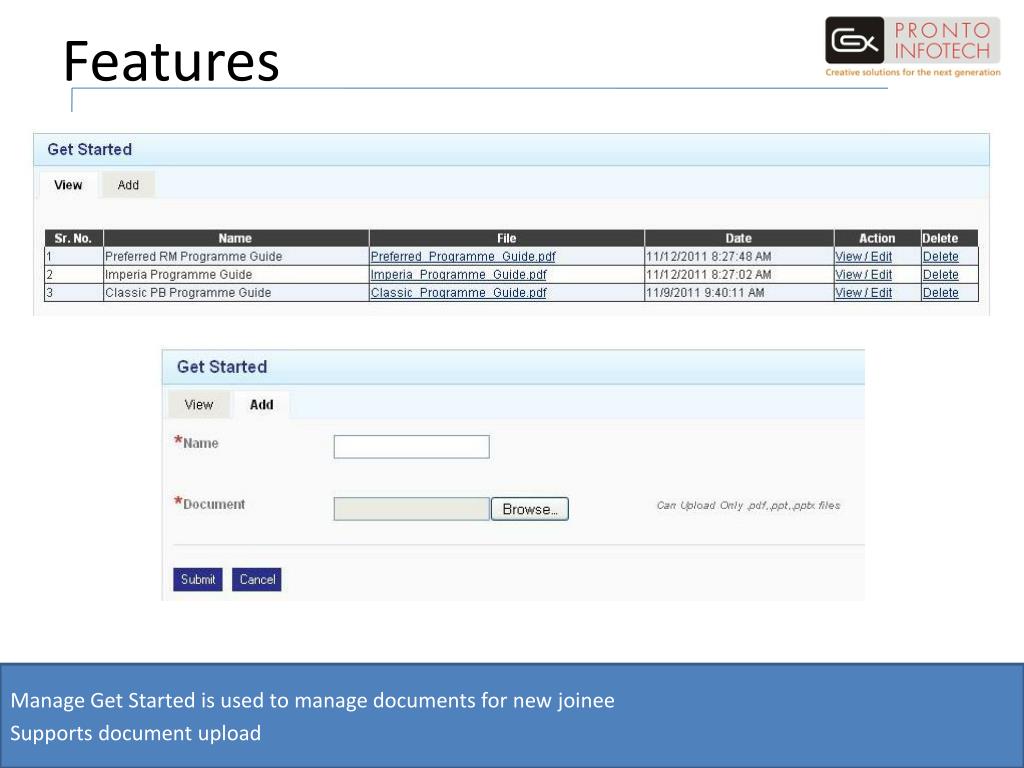Select the 'Preferred RM Programme Guide' name cell
This screenshot has height=768, width=1024.
point(236,257)
